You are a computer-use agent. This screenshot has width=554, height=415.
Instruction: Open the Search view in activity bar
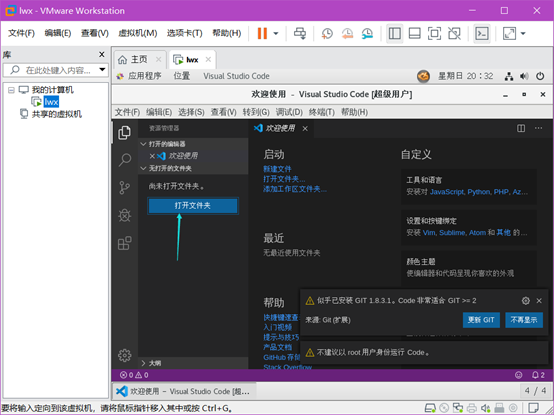click(124, 160)
